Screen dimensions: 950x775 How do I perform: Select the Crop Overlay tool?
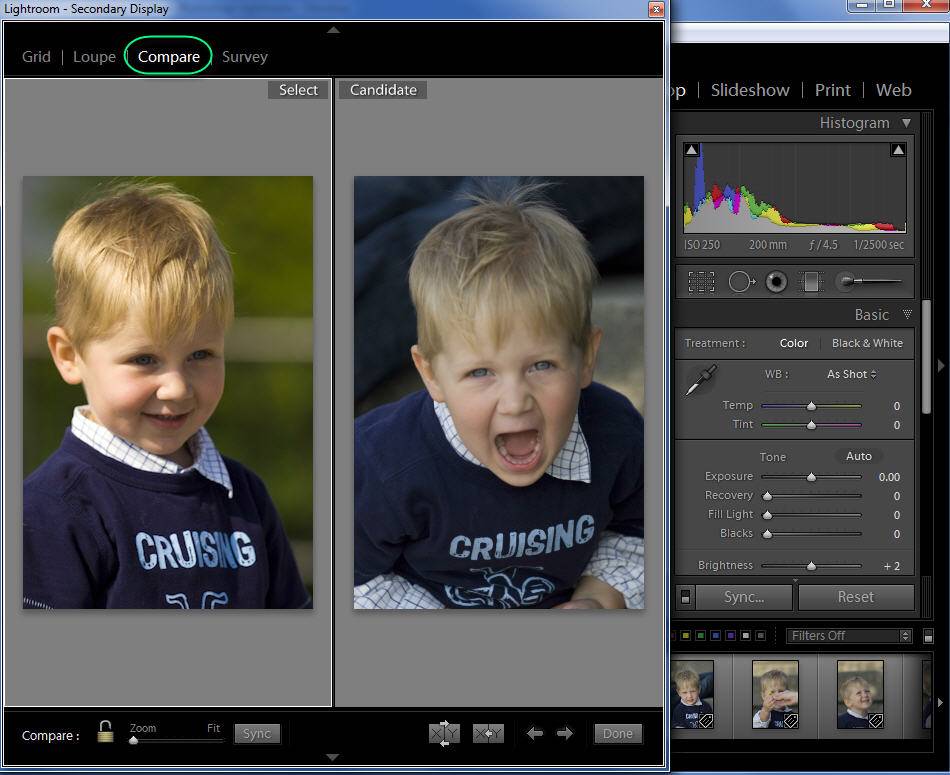pos(701,282)
